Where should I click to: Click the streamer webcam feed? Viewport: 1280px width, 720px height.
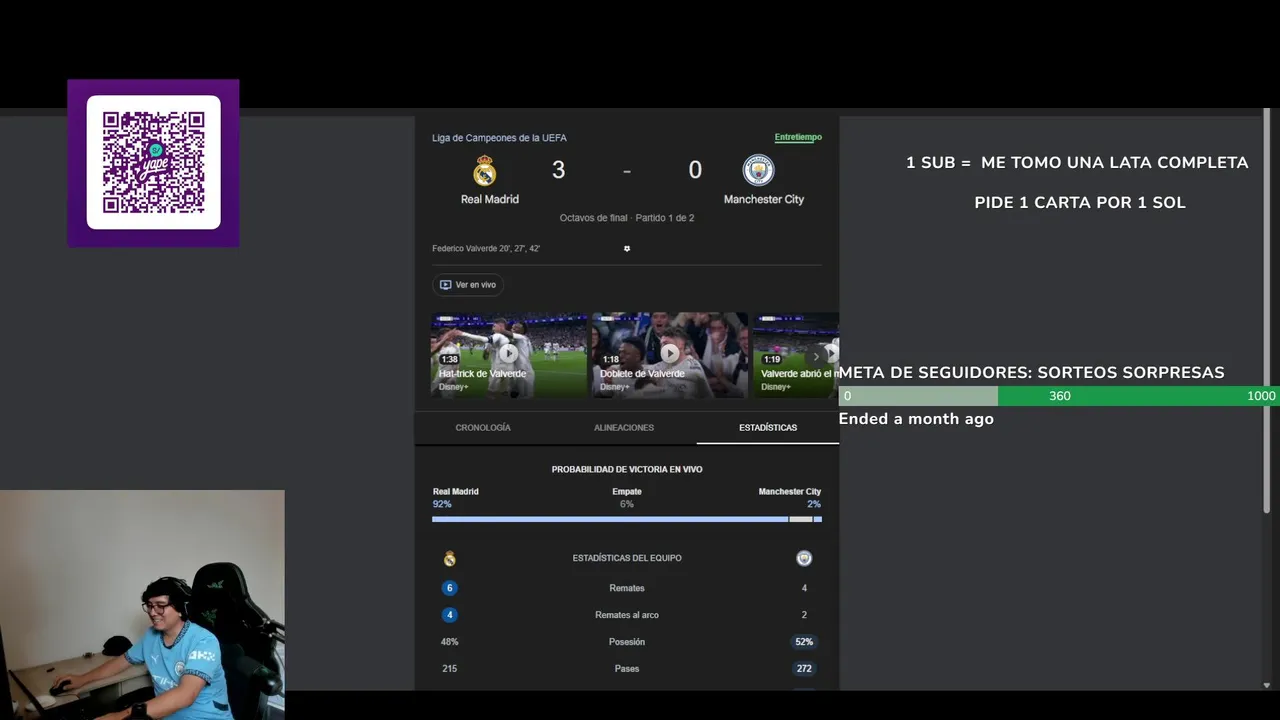click(142, 605)
